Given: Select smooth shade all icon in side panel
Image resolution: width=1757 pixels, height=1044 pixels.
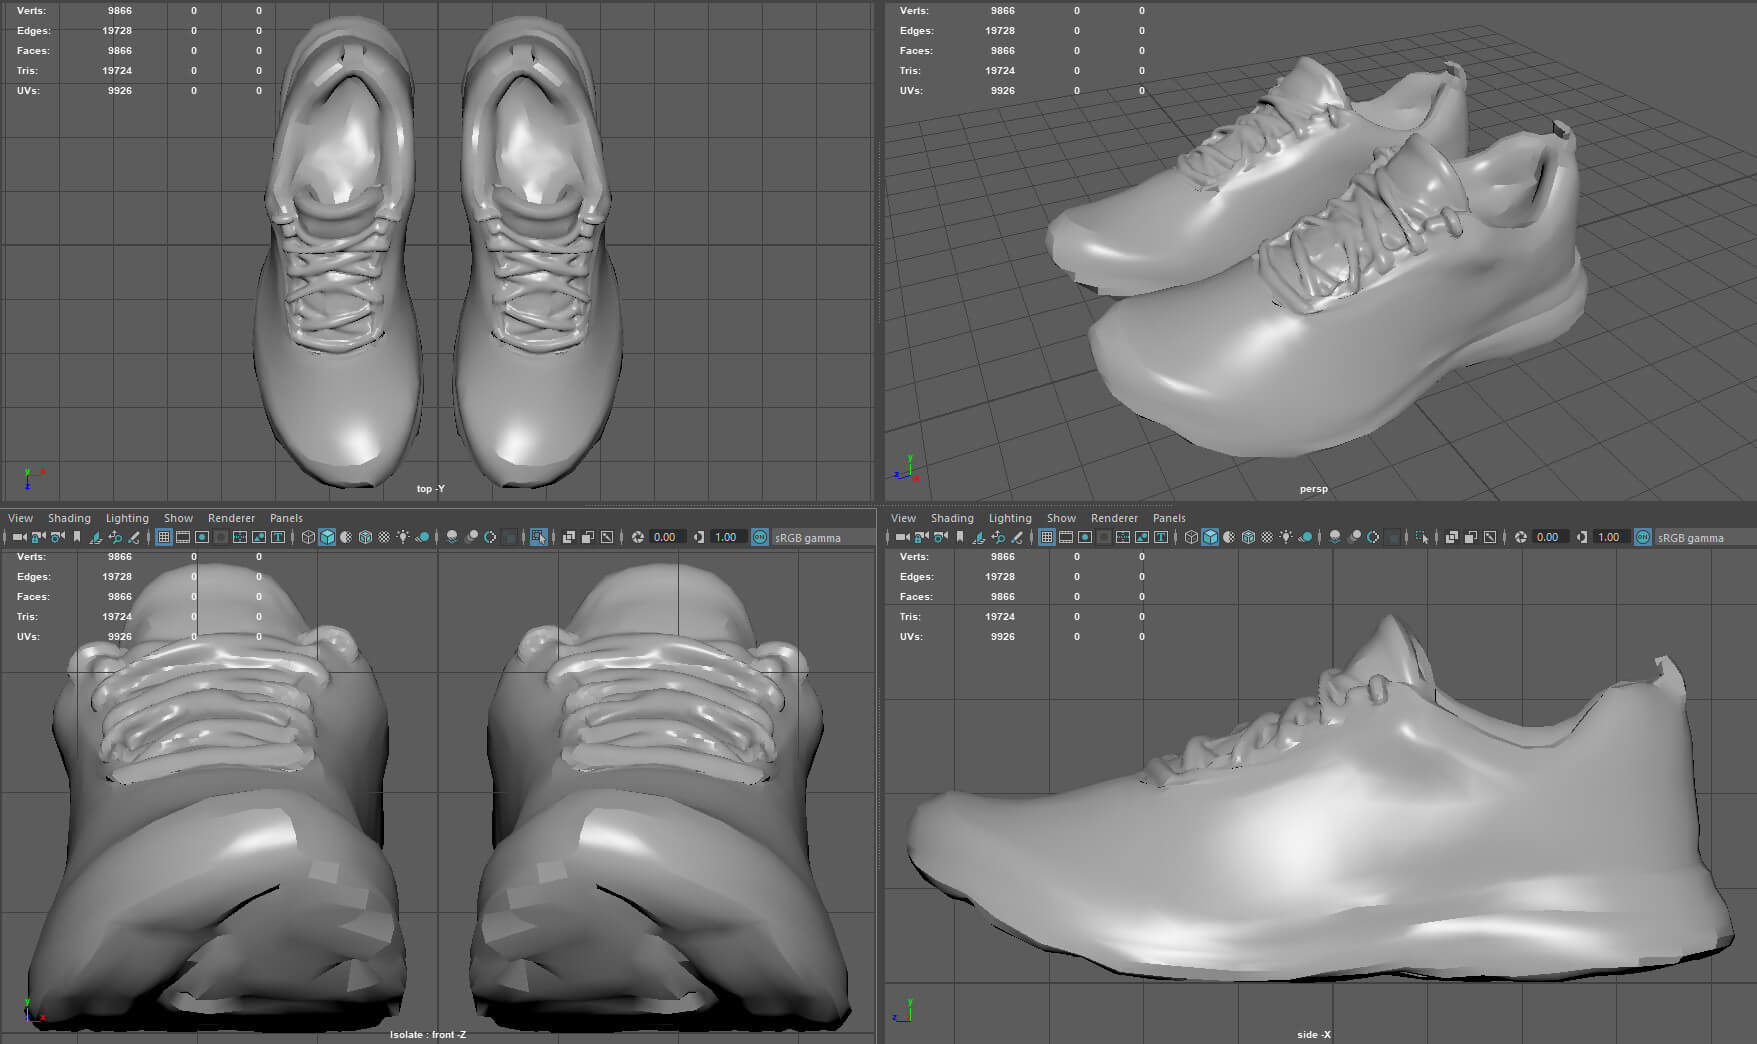Looking at the screenshot, I should coord(1210,538).
